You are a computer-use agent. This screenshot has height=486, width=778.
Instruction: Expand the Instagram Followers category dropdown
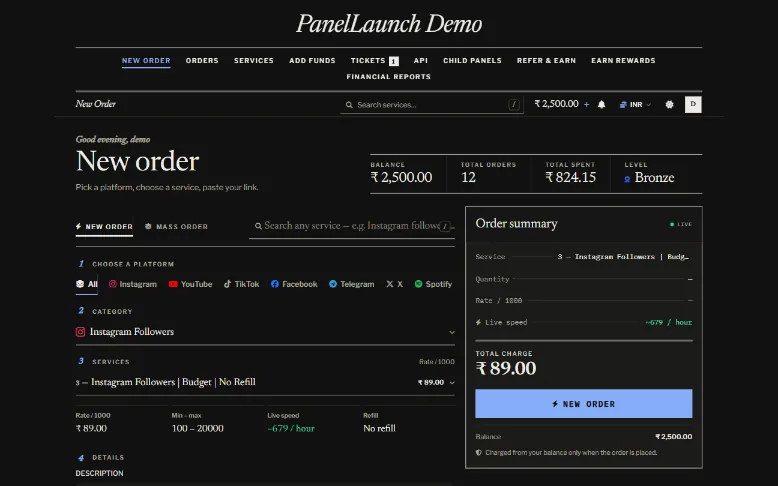[x=265, y=332]
